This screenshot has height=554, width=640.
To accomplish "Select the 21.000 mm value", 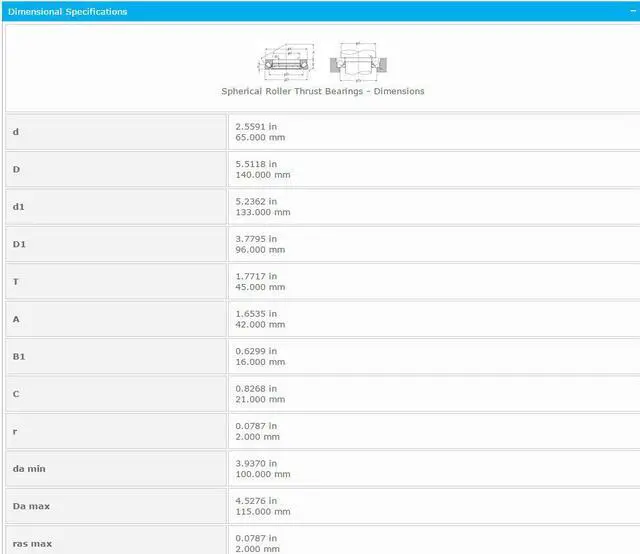I will point(260,400).
